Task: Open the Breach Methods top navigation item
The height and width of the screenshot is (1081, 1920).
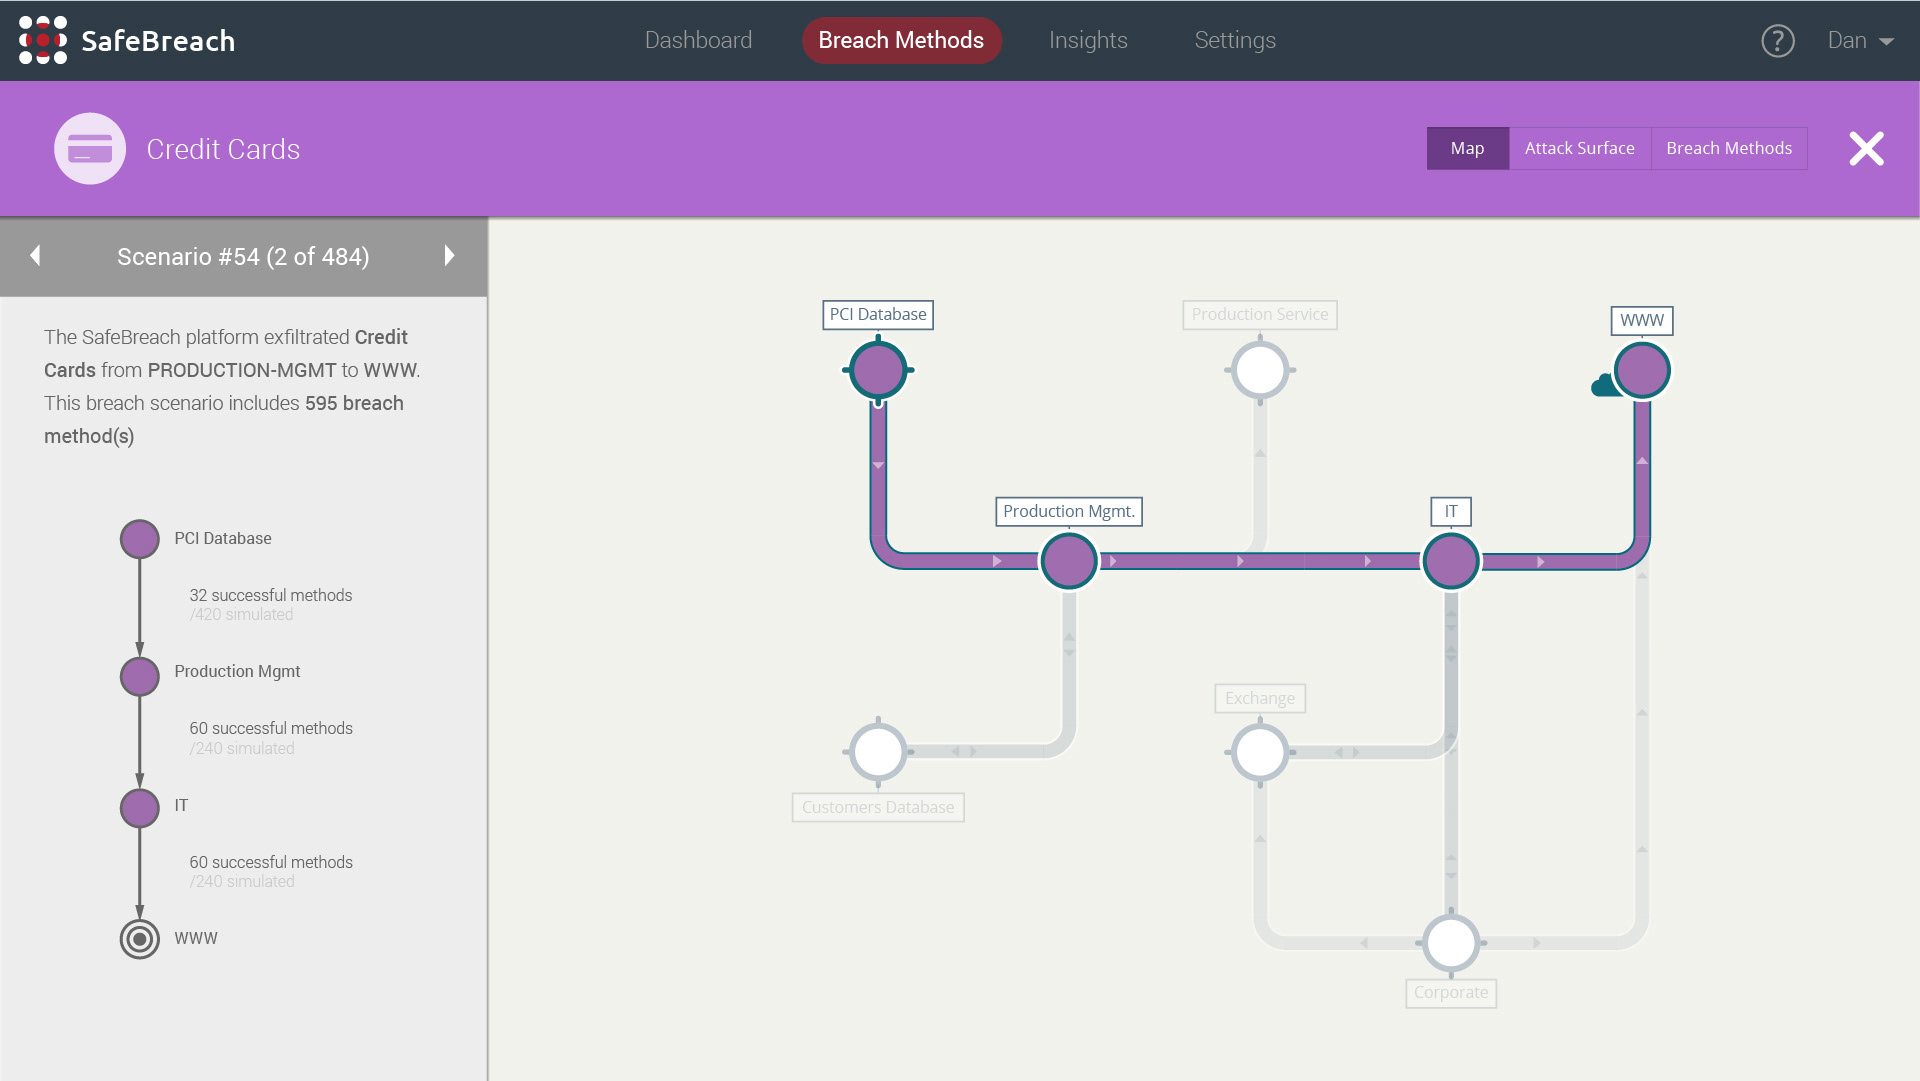Action: click(x=901, y=40)
